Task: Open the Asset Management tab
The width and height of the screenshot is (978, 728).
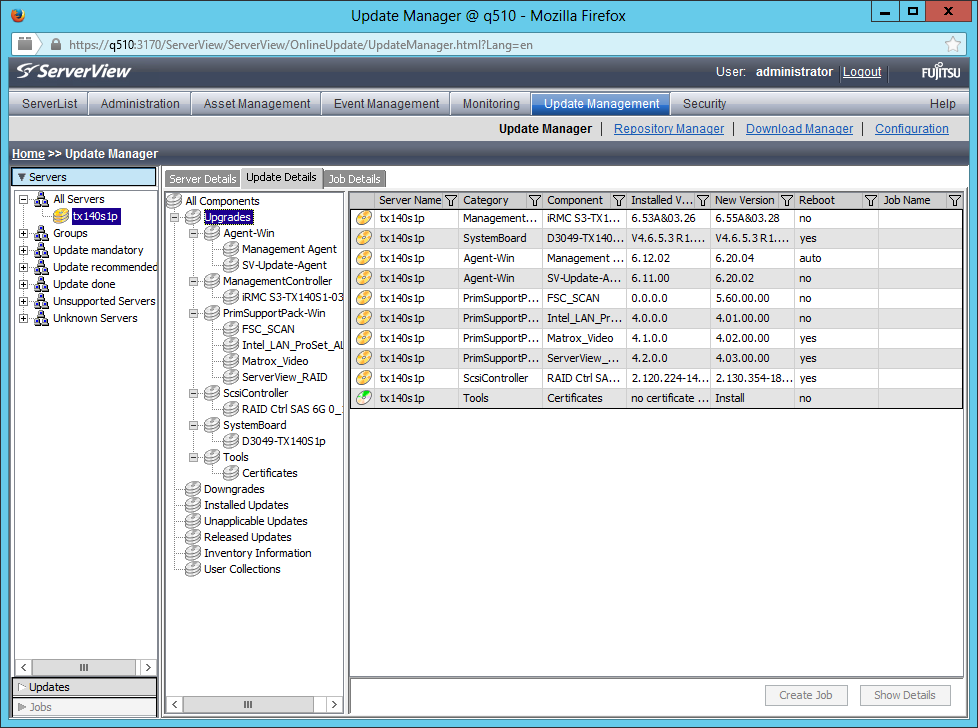Action: 256,104
